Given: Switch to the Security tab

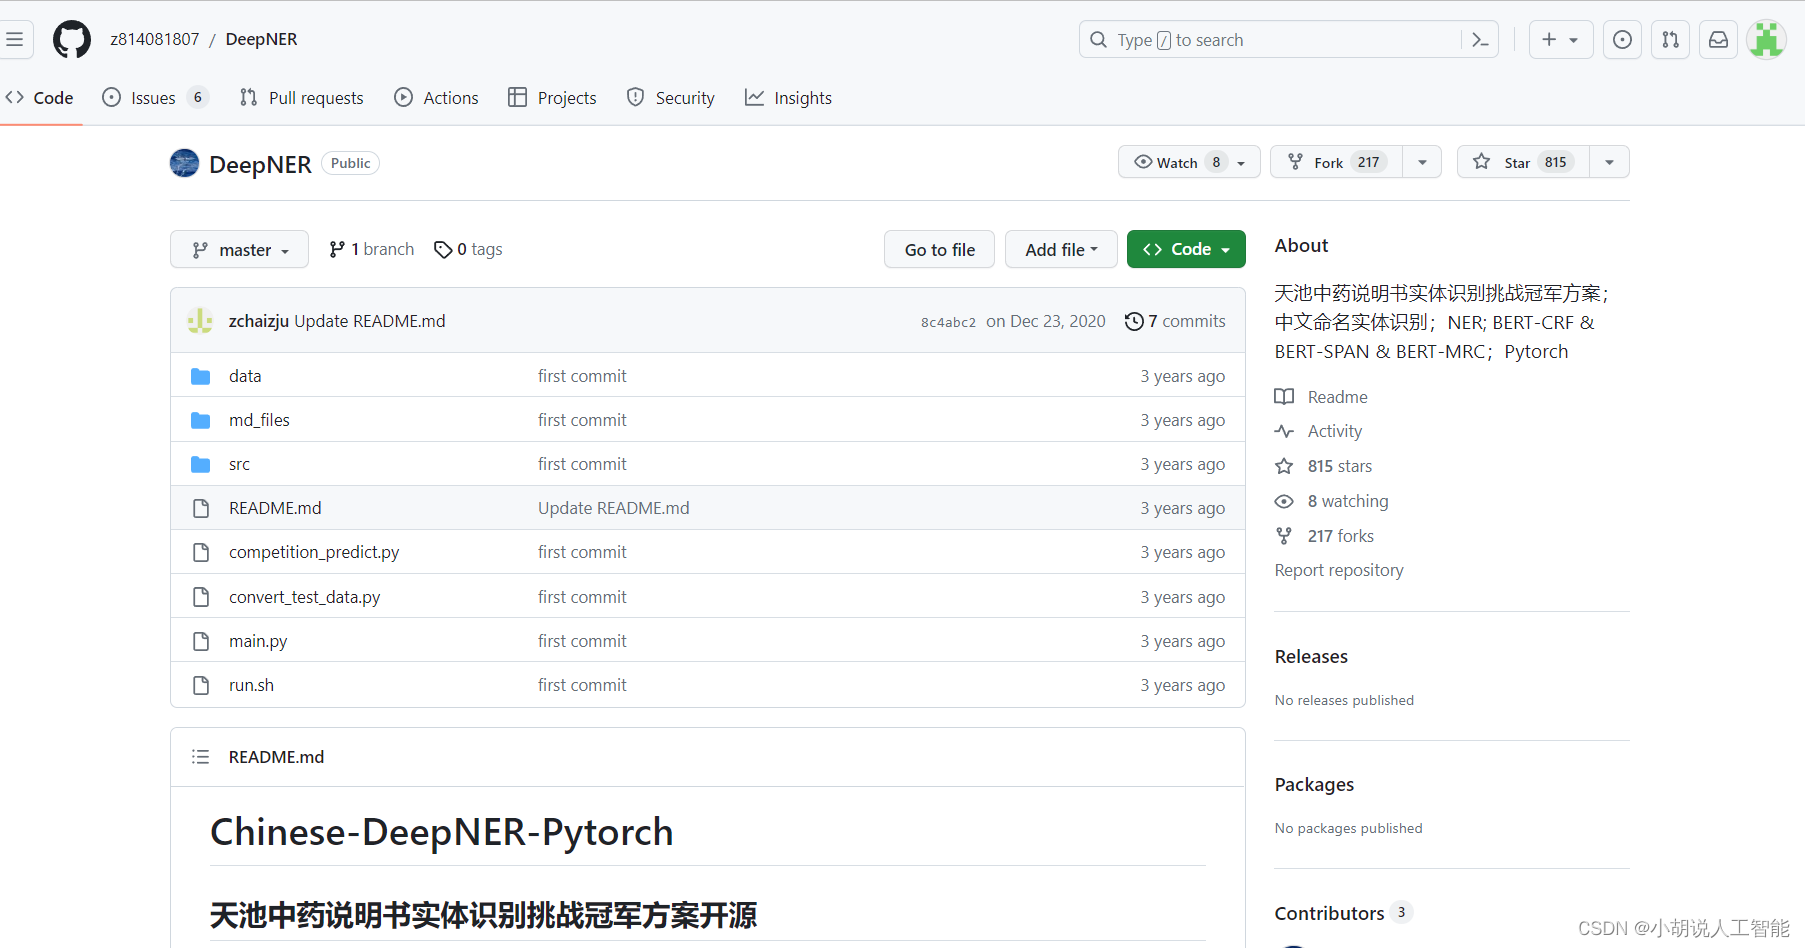Looking at the screenshot, I should [x=670, y=98].
